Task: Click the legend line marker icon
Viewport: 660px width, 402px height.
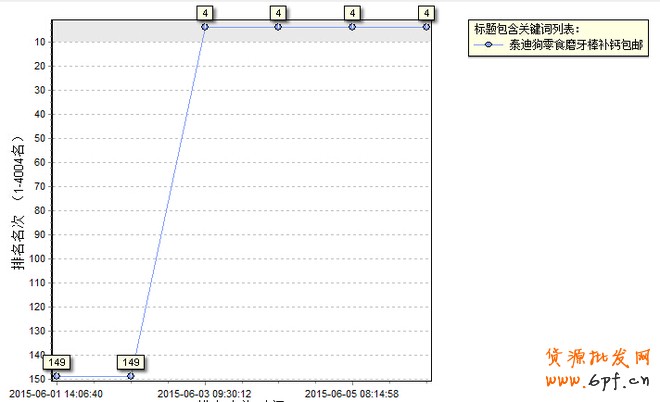Action: coord(489,45)
